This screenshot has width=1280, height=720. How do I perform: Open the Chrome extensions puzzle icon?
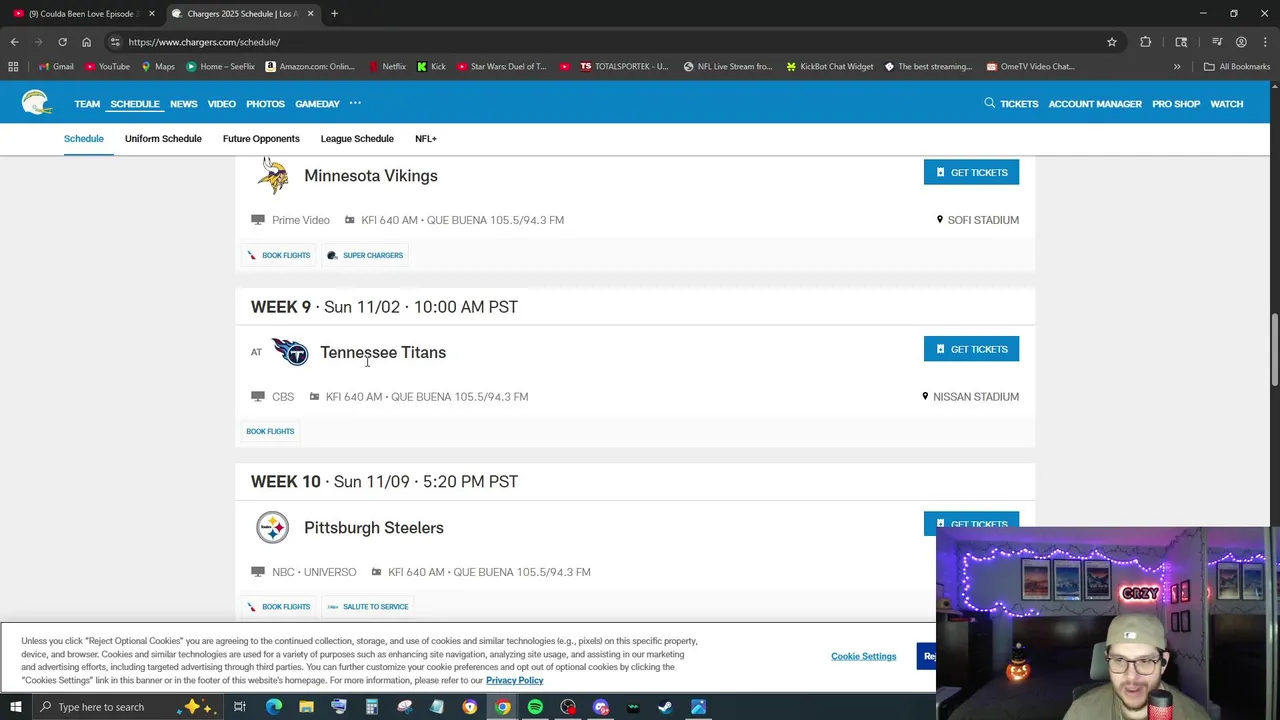pyautogui.click(x=1146, y=42)
